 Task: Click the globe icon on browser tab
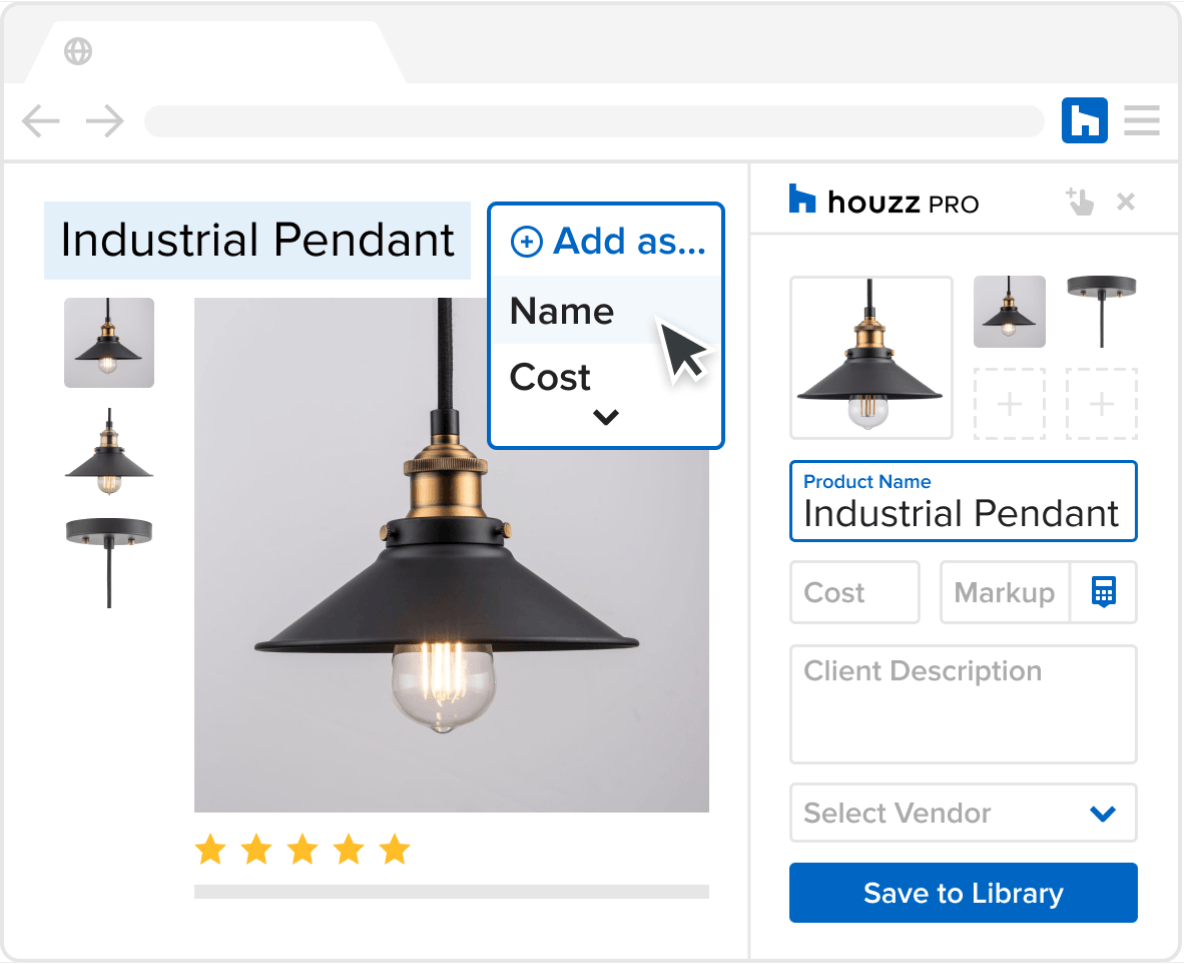click(x=78, y=51)
